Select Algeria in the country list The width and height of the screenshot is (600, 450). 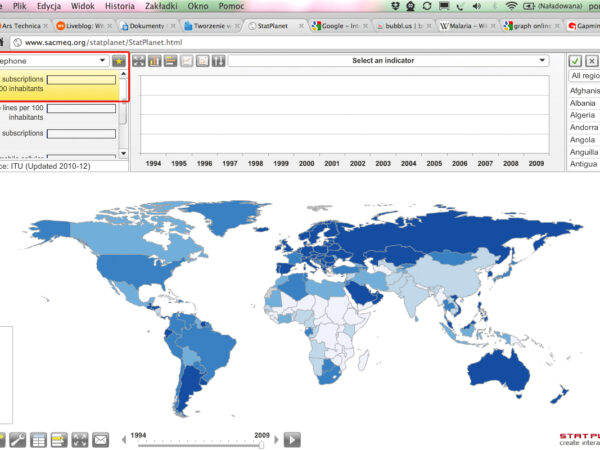pos(583,115)
